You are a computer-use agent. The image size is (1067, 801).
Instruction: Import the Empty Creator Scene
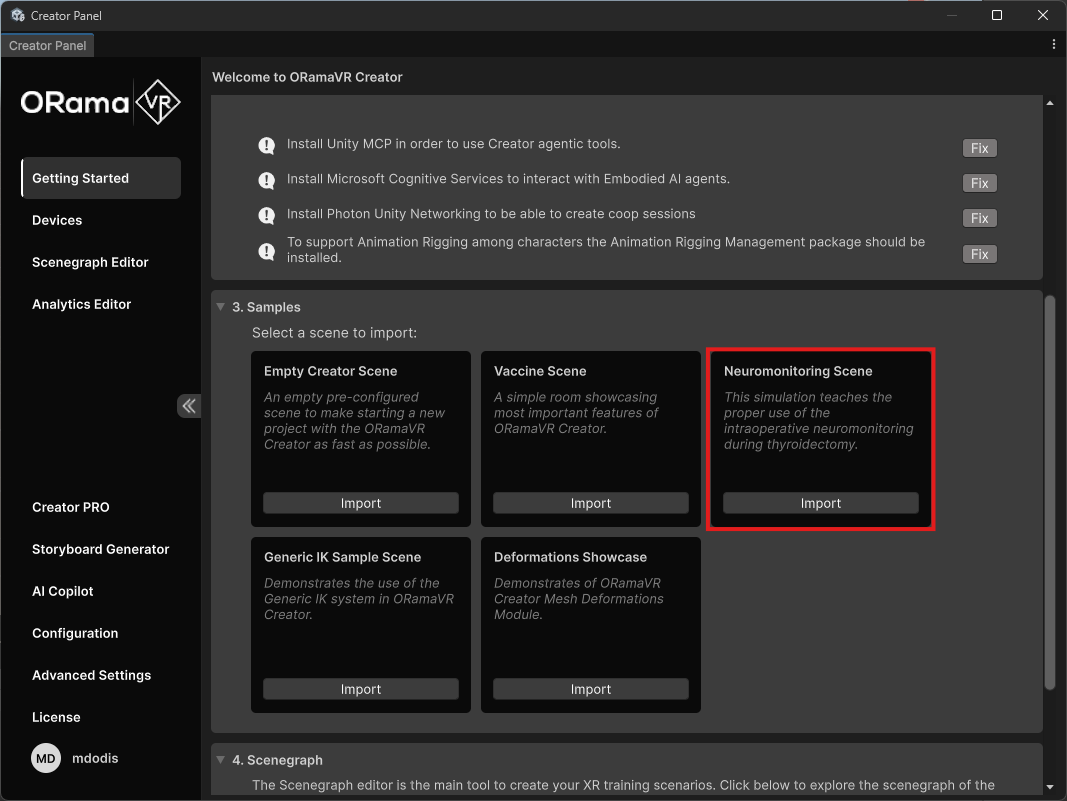click(361, 503)
